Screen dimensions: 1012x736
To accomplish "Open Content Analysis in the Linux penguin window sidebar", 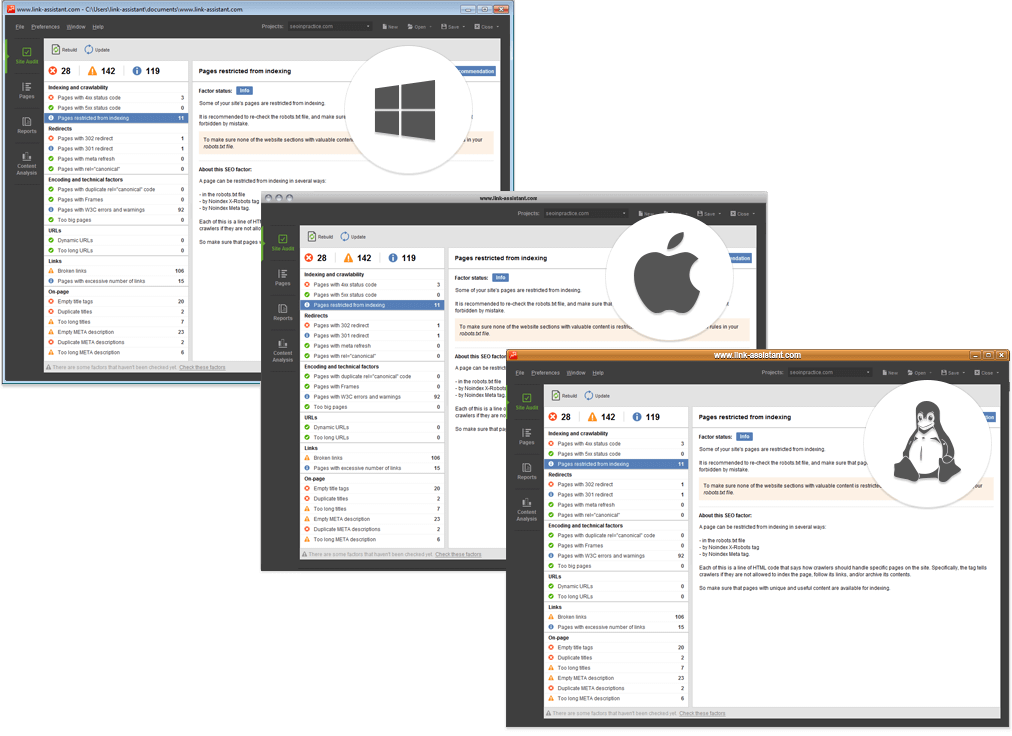I will 527,509.
